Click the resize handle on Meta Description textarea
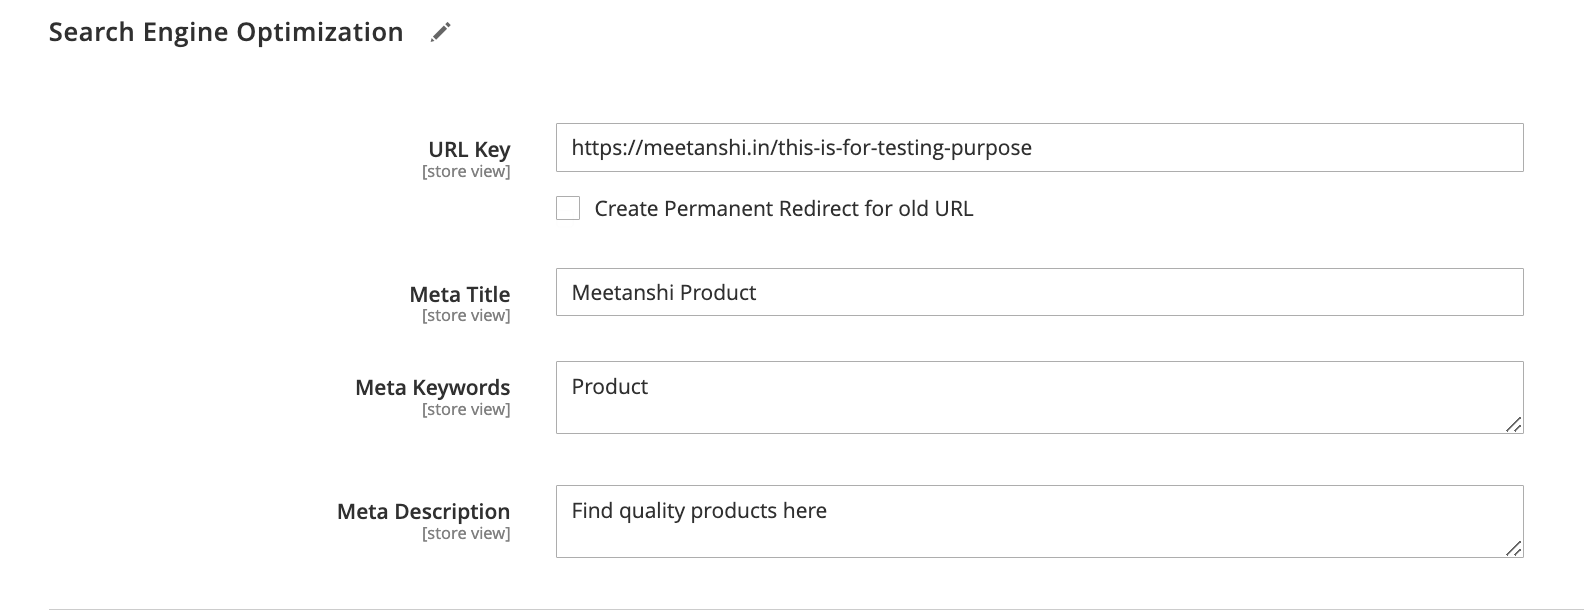The height and width of the screenshot is (610, 1584). pyautogui.click(x=1513, y=549)
